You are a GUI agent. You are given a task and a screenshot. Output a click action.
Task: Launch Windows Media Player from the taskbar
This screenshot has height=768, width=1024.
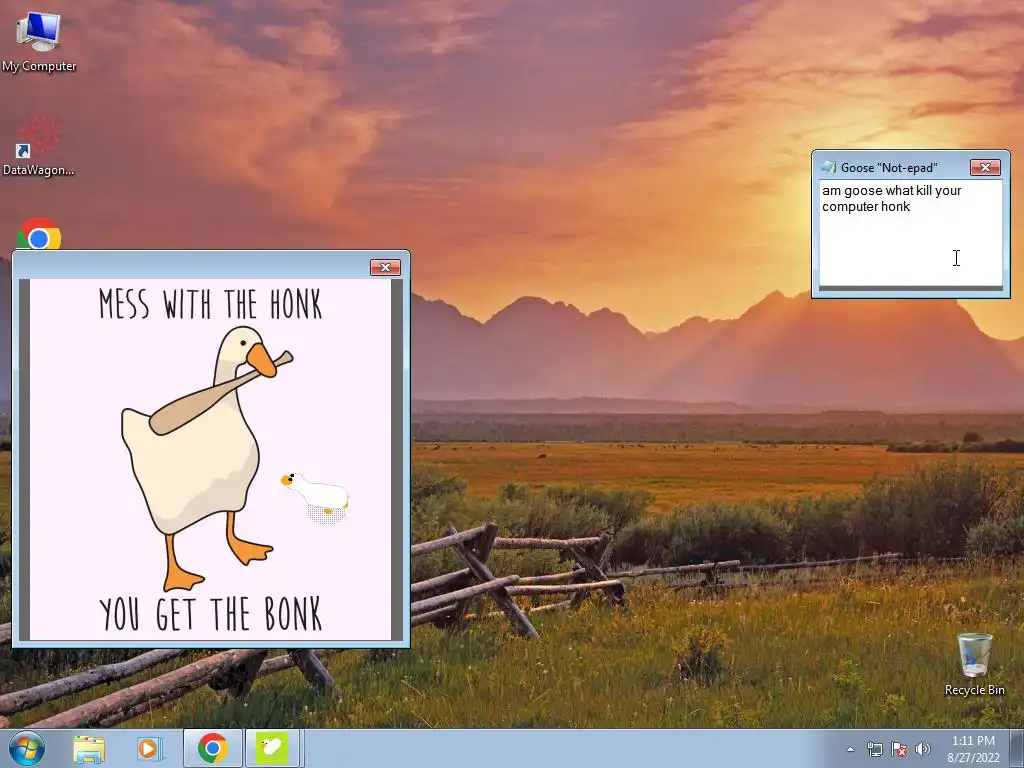[149, 748]
